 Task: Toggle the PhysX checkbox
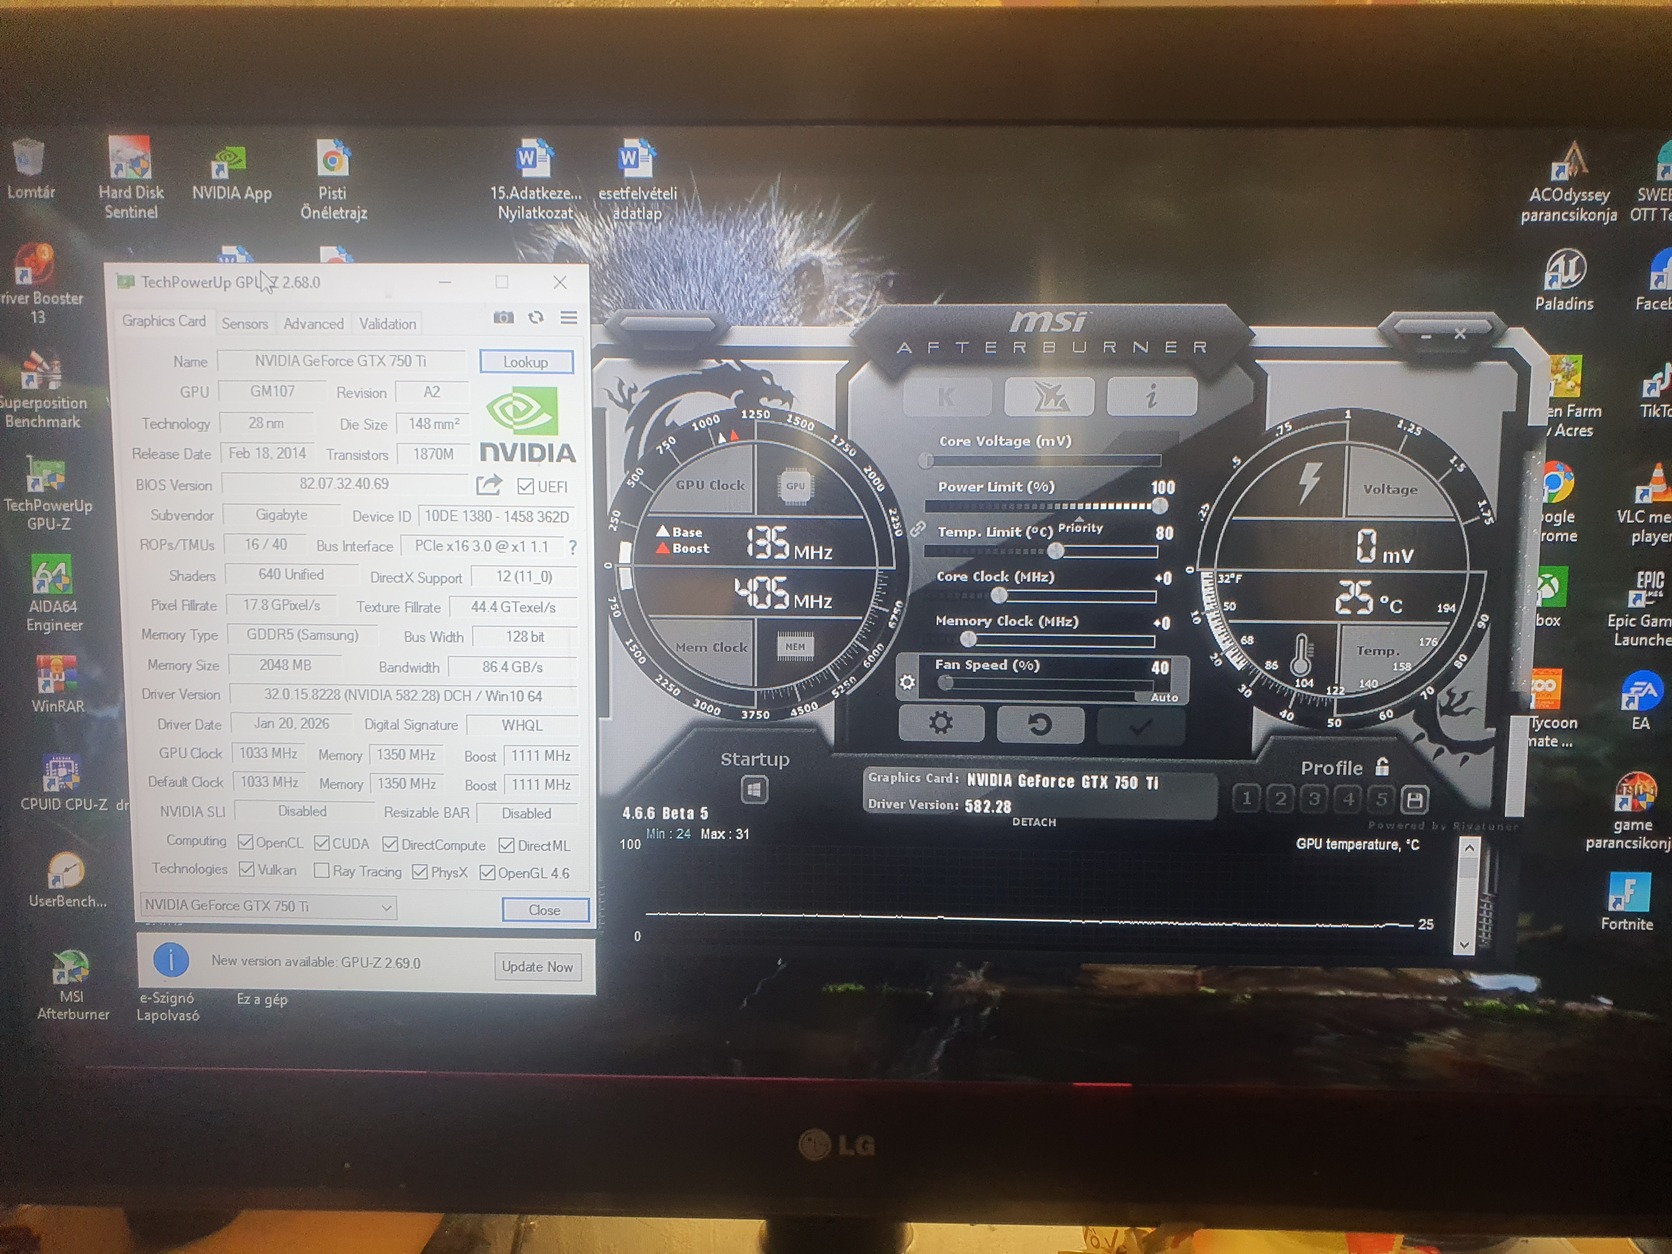420,872
